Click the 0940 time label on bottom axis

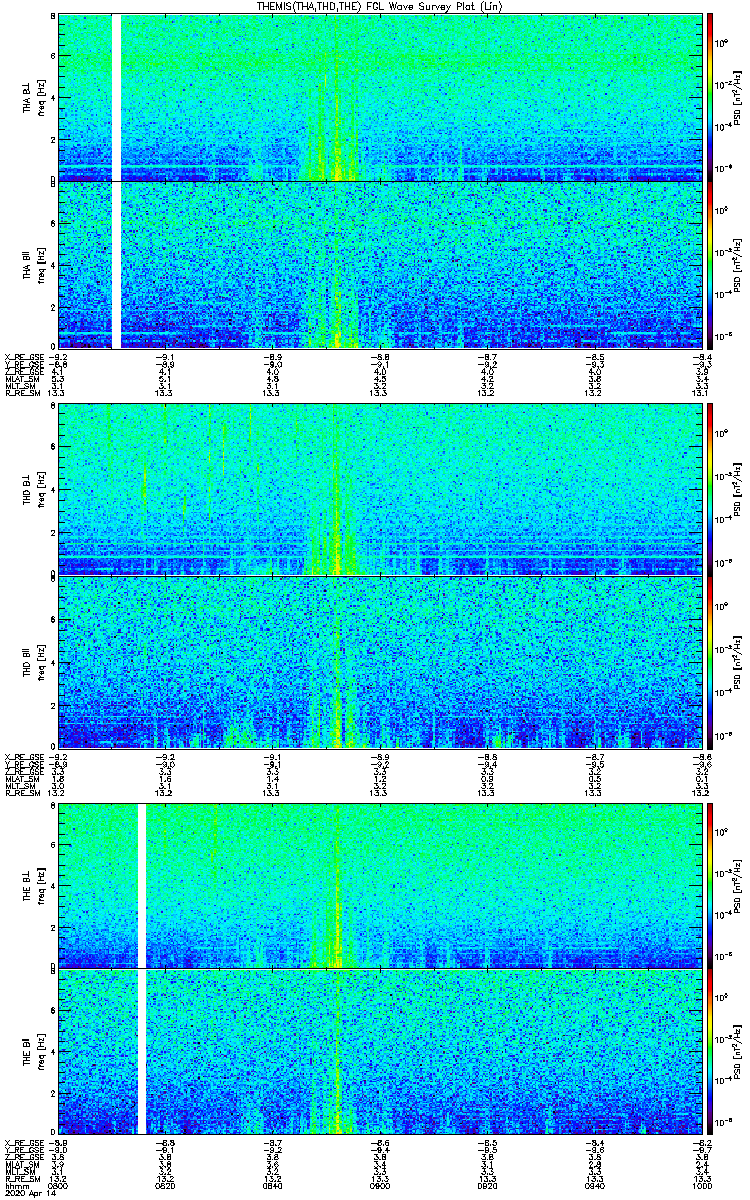pyautogui.click(x=593, y=1185)
